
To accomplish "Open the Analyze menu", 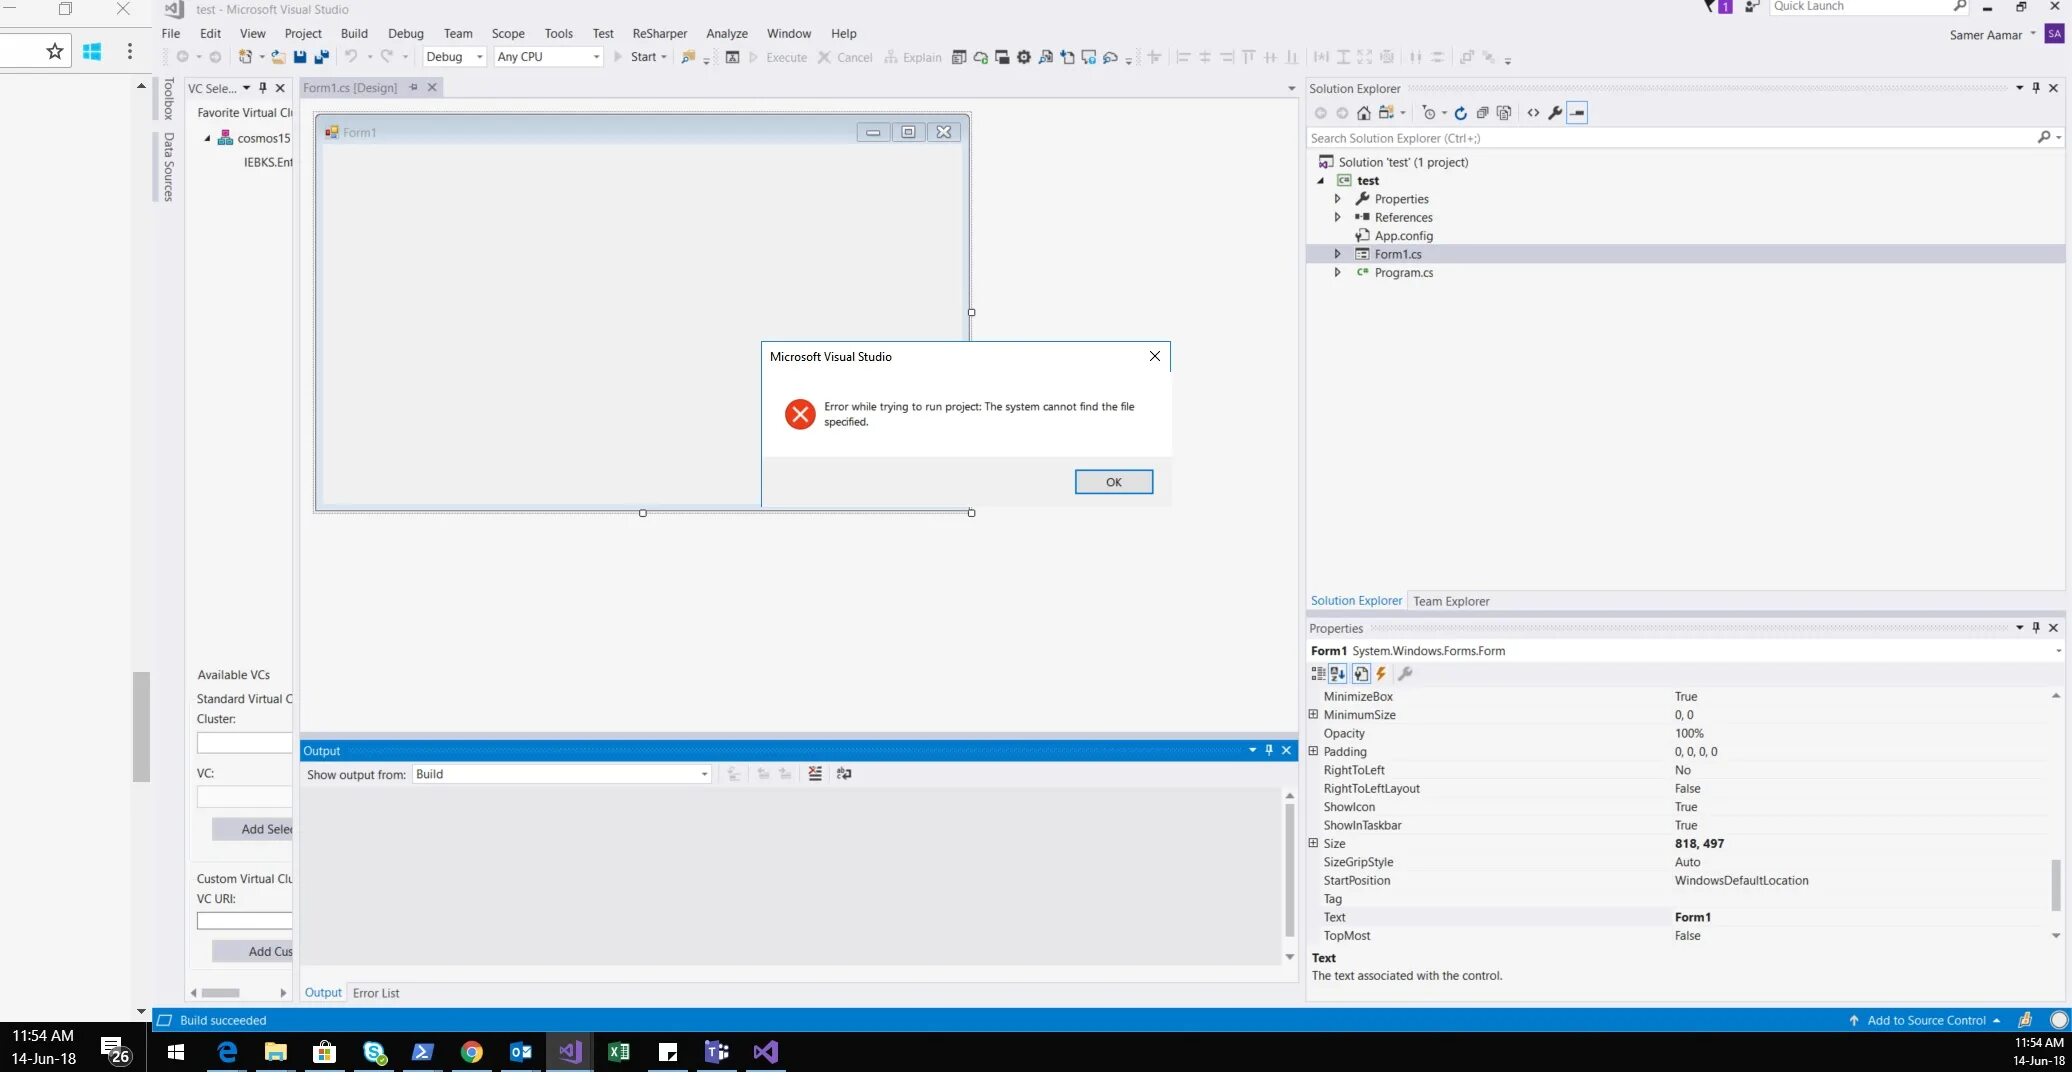I will click(727, 33).
